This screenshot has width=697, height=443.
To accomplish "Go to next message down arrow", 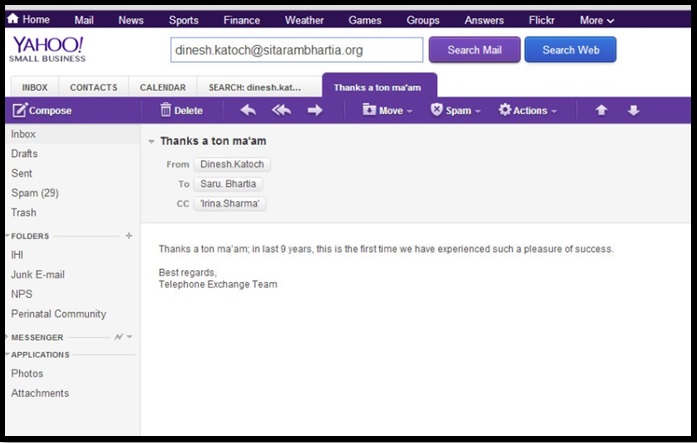I will coord(633,110).
